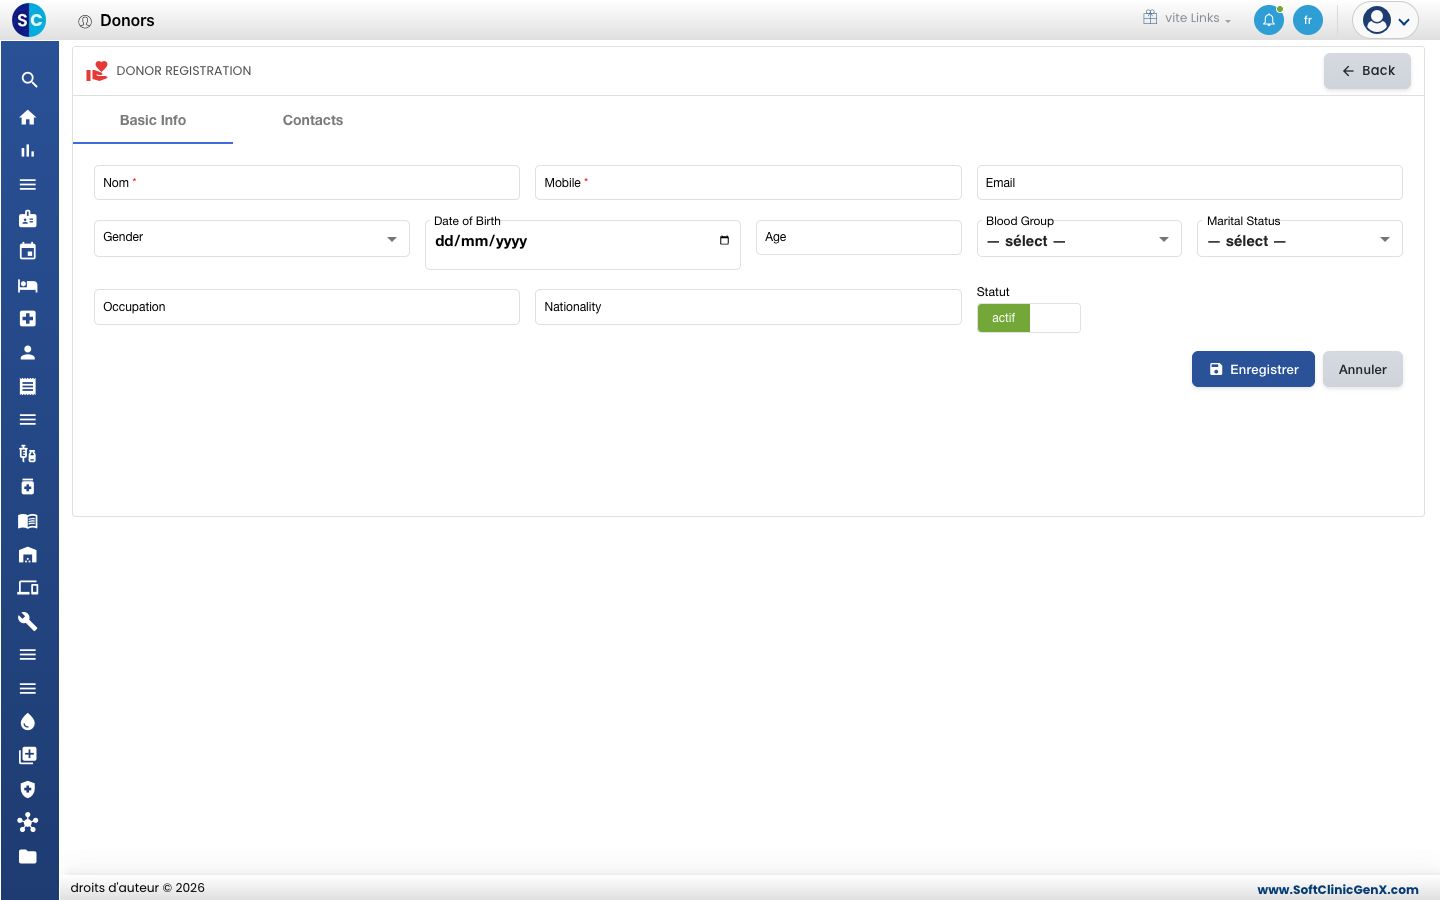Click the Back button
1440x900 pixels.
coord(1367,71)
